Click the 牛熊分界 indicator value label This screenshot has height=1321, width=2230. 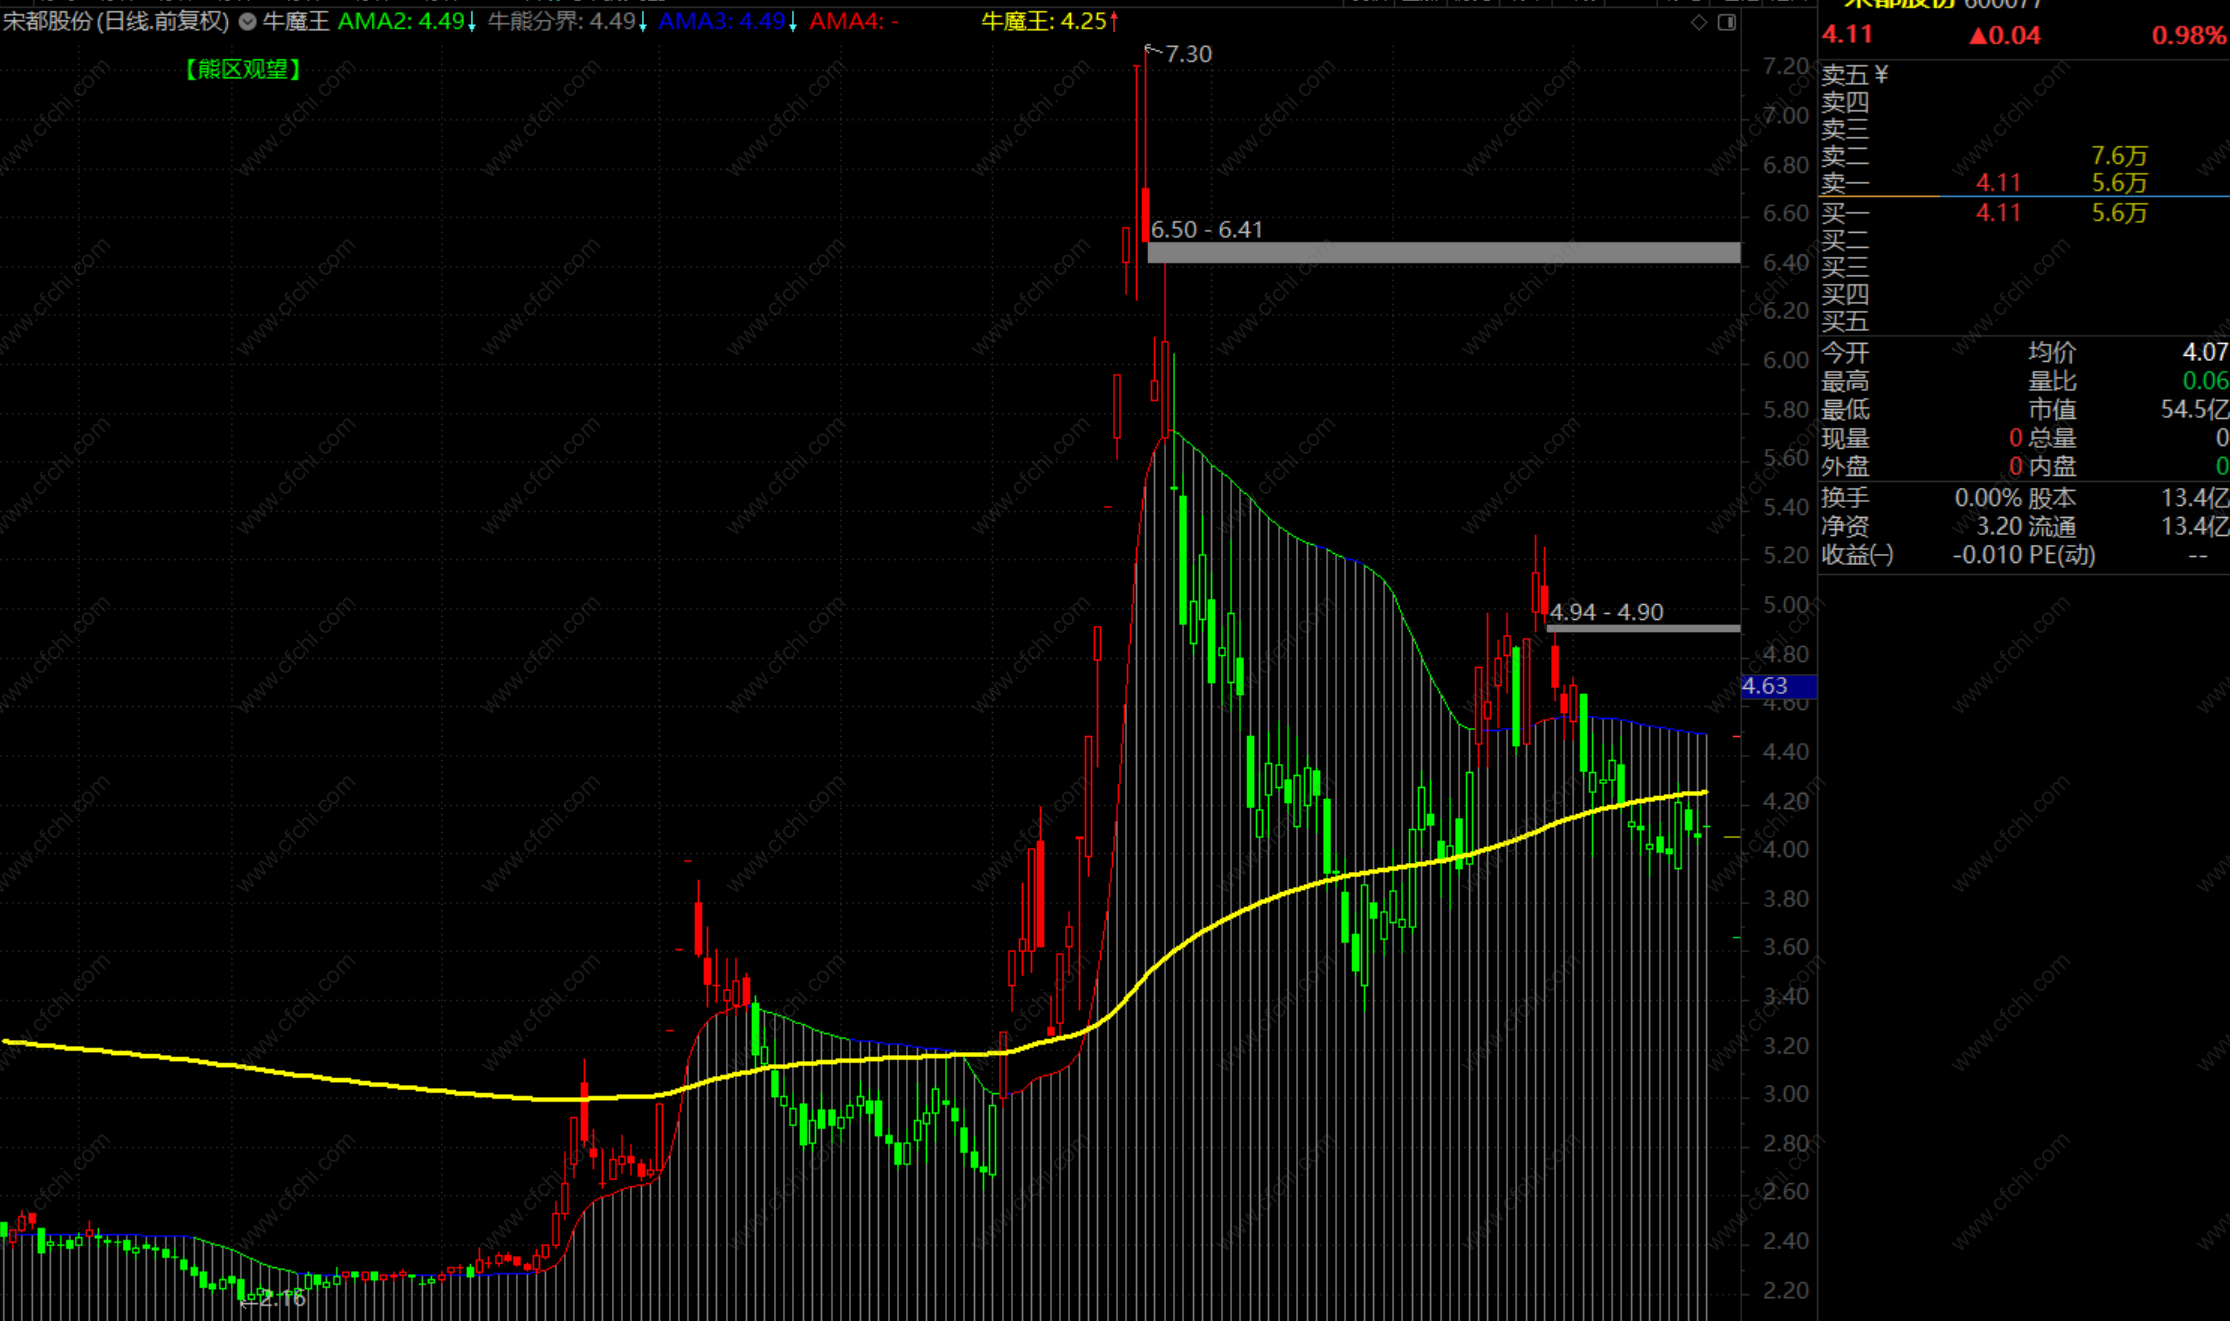point(561,21)
